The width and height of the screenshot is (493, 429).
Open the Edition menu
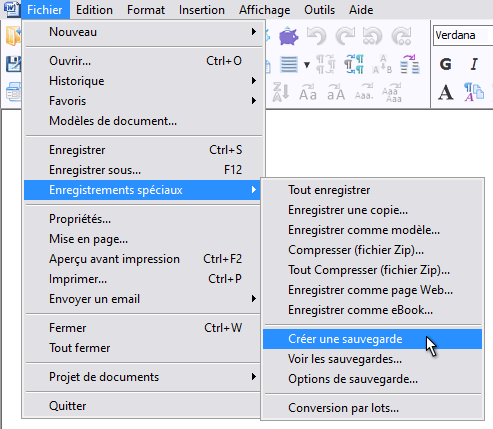94,10
